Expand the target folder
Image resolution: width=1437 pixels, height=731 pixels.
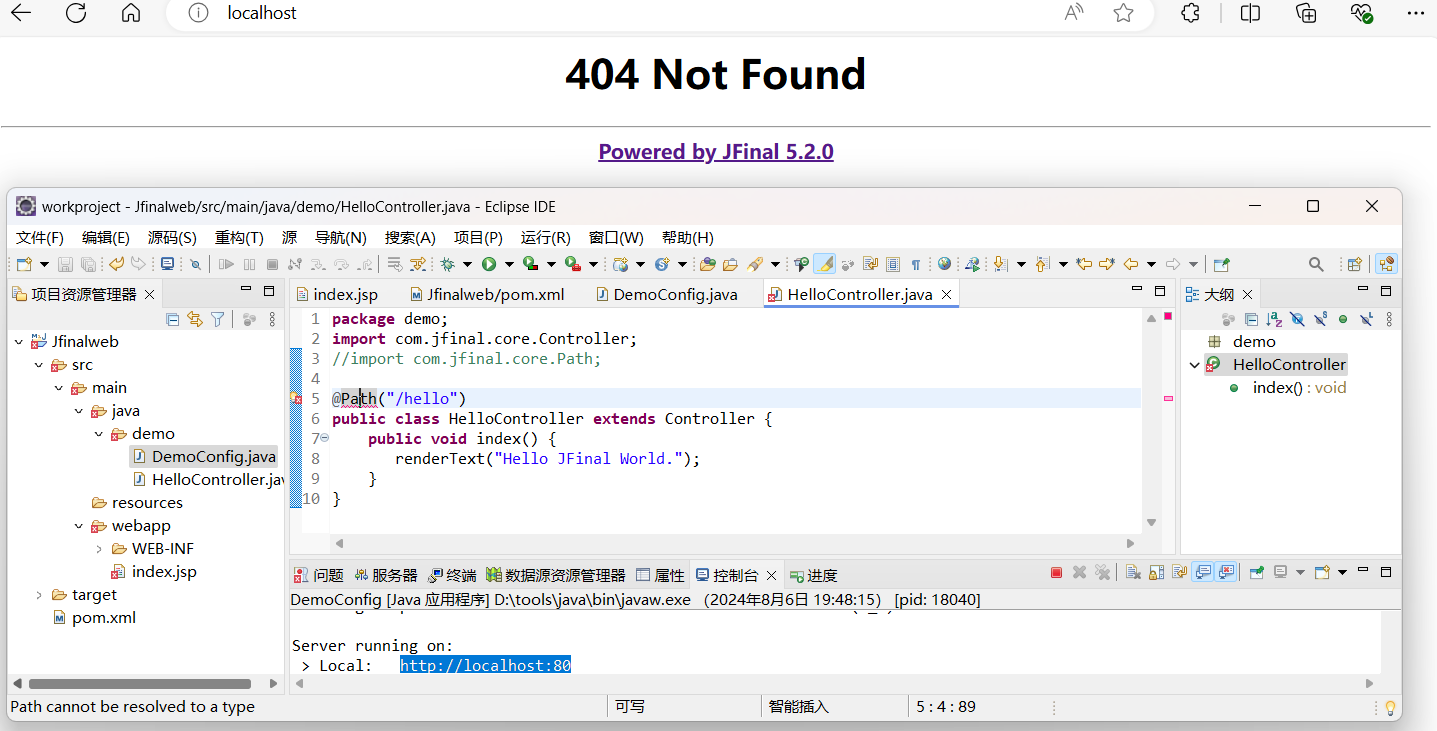(x=39, y=595)
